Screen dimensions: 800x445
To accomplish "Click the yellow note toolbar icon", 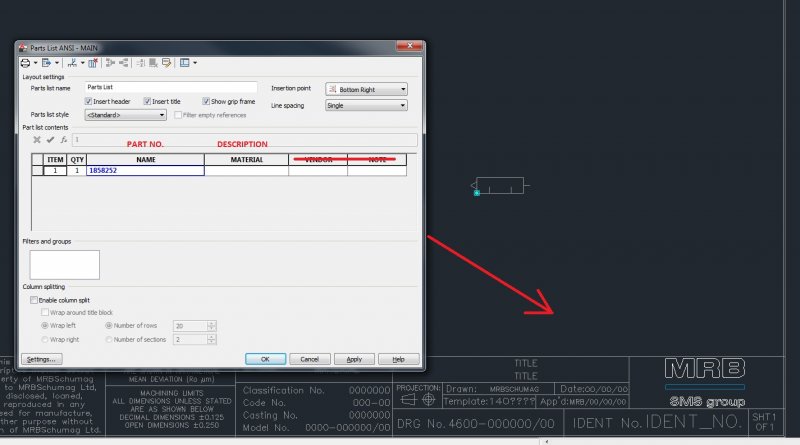I will pos(166,63).
